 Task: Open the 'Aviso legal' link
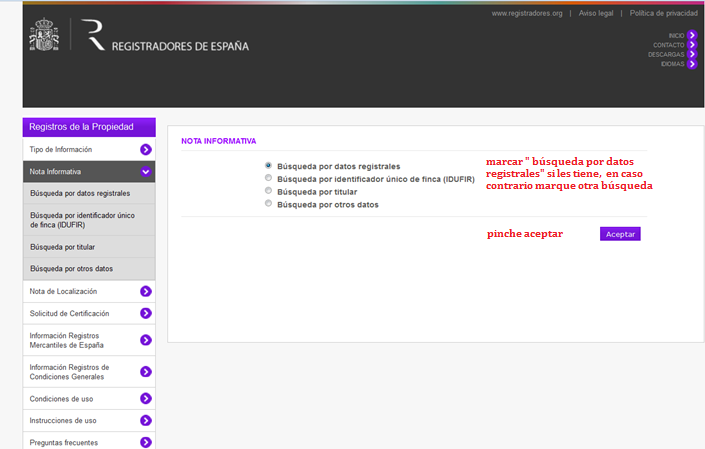(595, 14)
